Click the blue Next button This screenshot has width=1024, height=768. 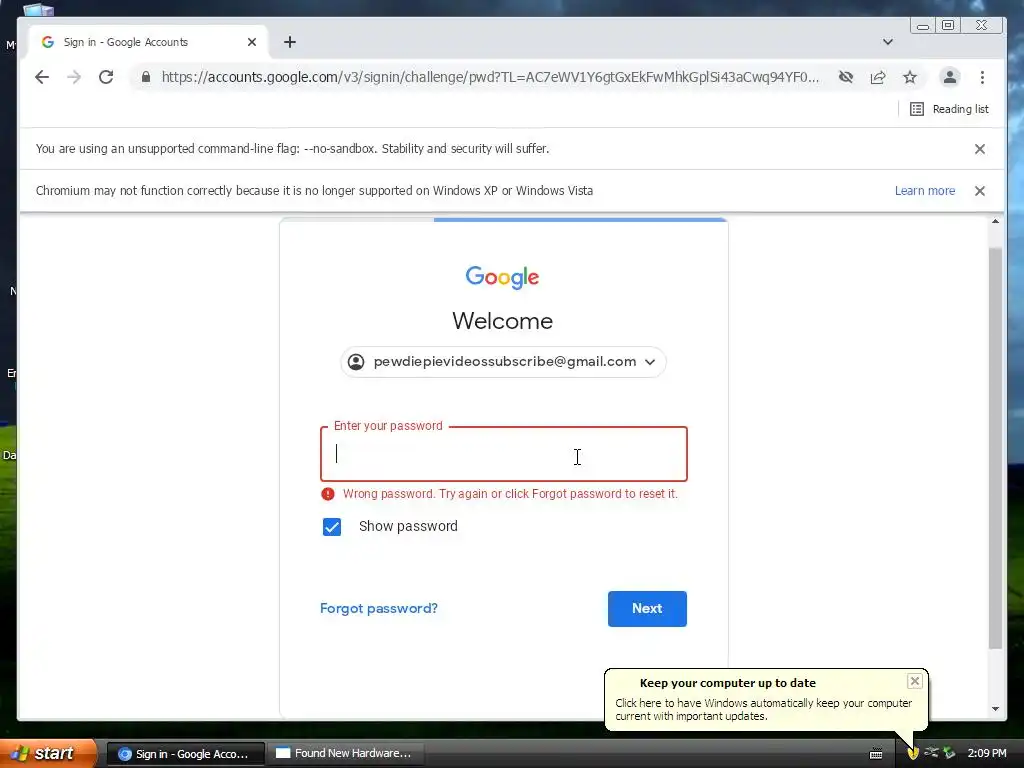pos(647,609)
